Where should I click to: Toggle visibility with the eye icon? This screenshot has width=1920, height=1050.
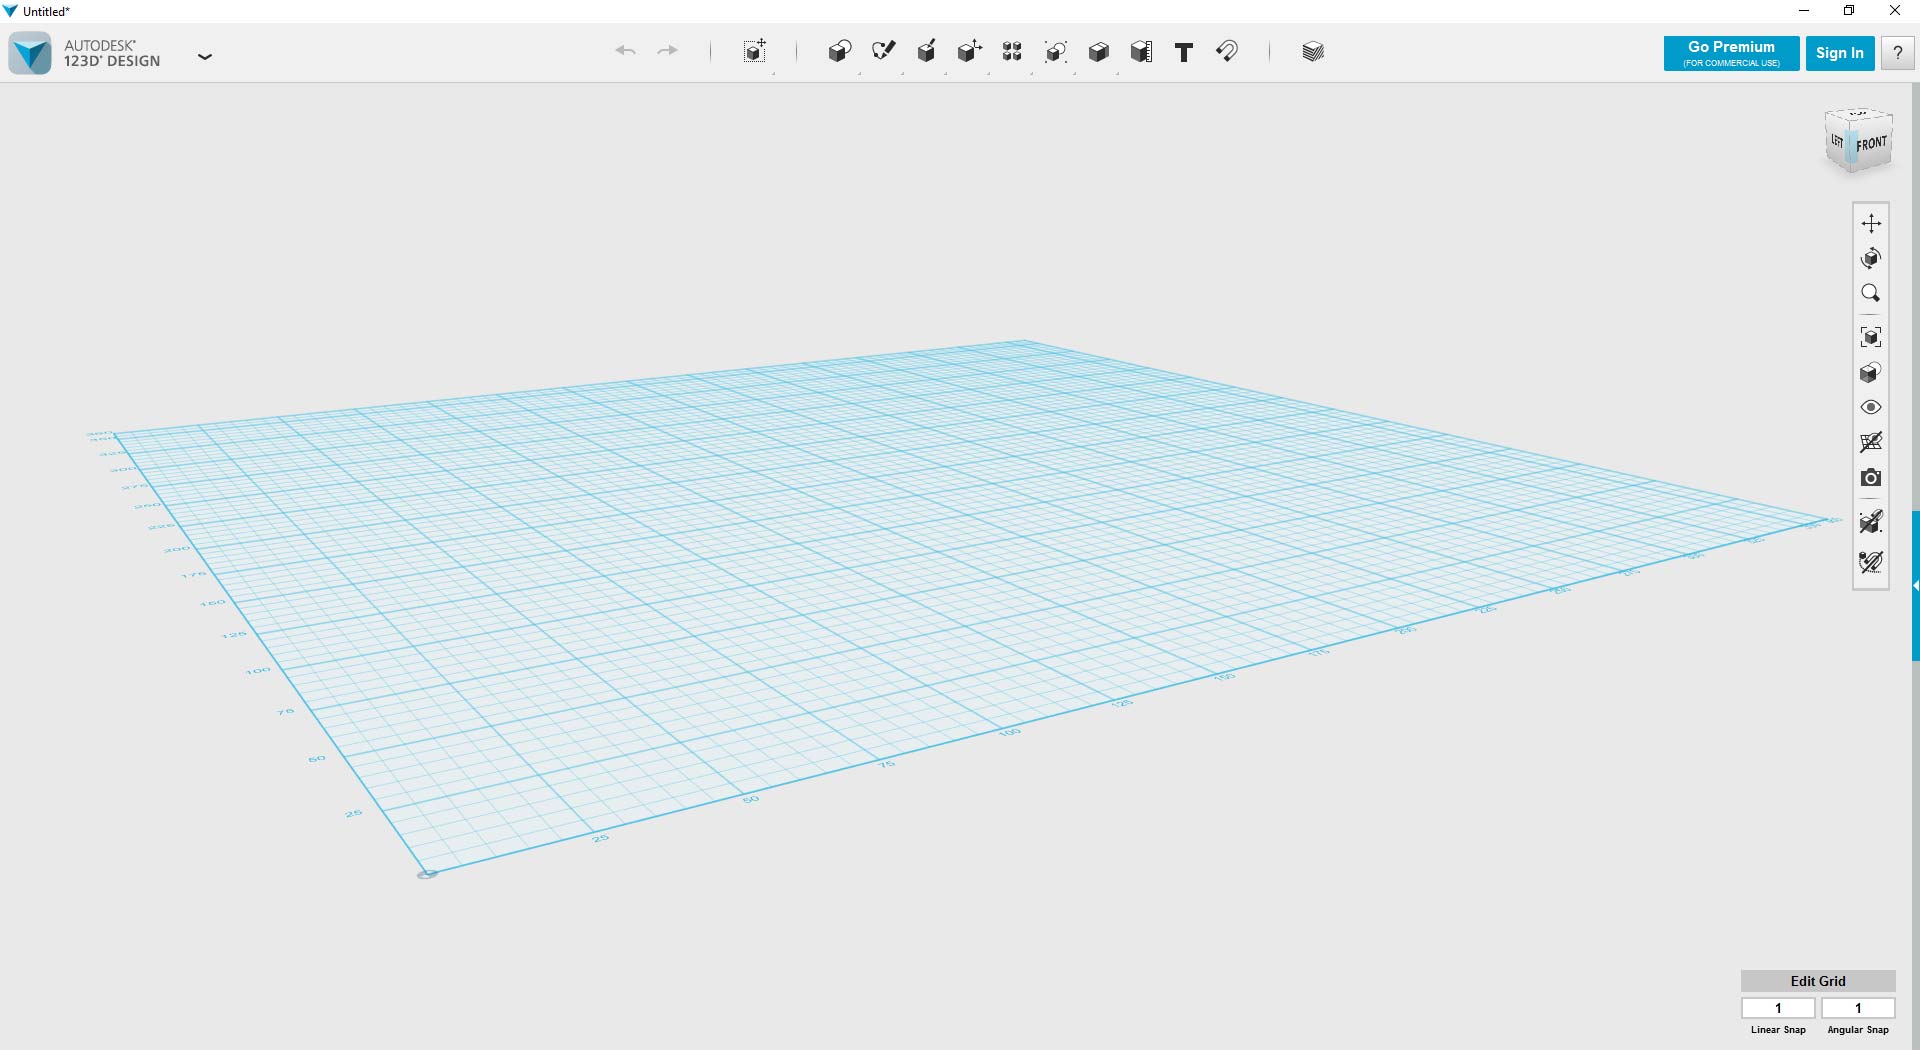(x=1871, y=407)
